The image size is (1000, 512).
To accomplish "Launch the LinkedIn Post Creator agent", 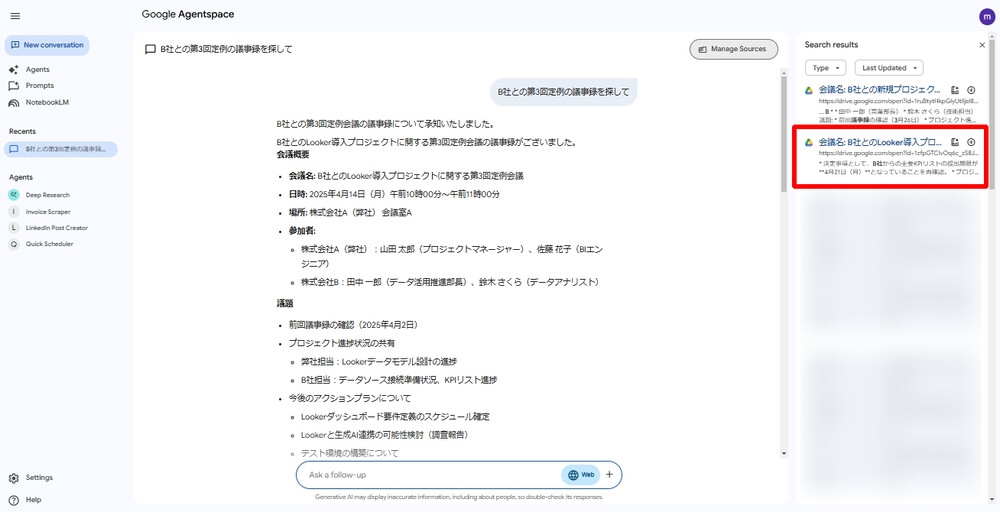I will click(57, 228).
